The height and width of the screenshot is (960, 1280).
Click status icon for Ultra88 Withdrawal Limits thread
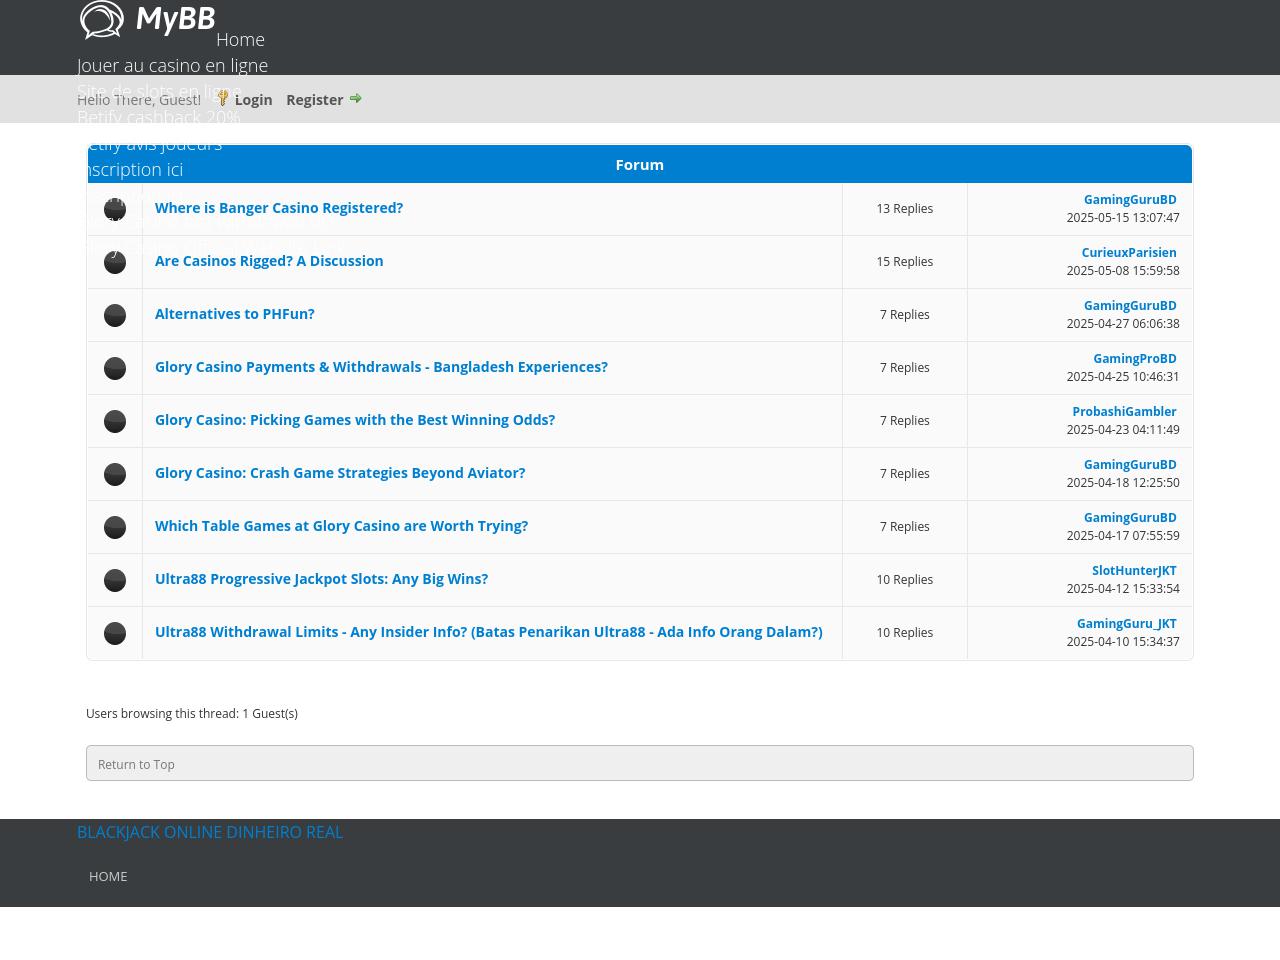pos(115,633)
